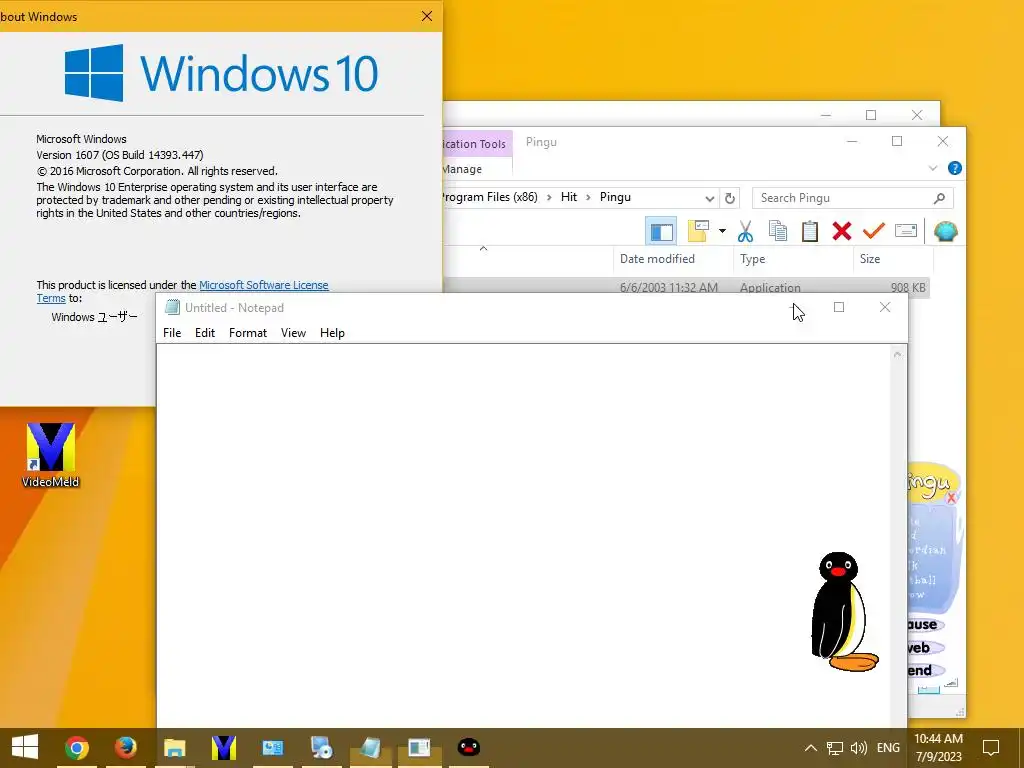Click the email envelope icon in Explorer toolbar
The image size is (1024, 768).
(x=906, y=231)
